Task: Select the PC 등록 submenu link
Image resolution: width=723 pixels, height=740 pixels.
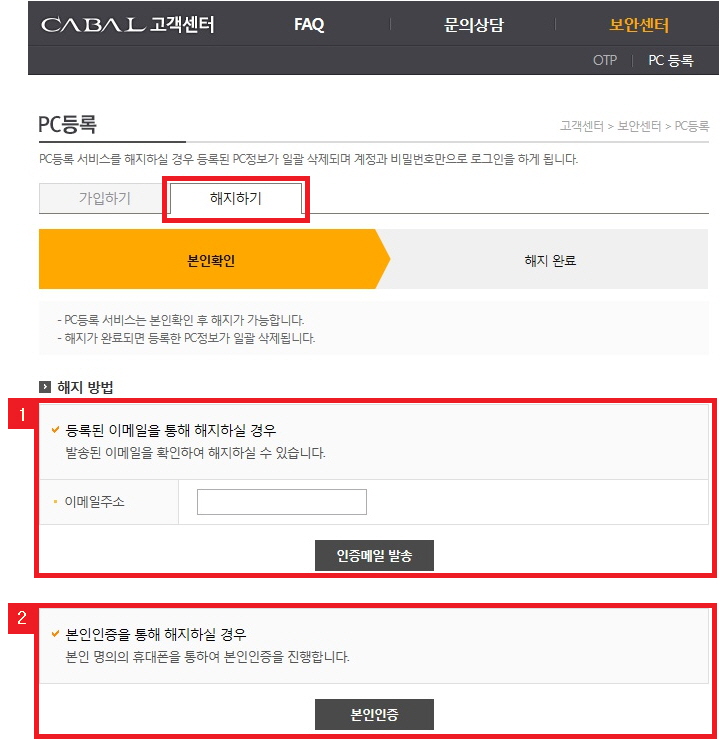Action: click(x=670, y=60)
